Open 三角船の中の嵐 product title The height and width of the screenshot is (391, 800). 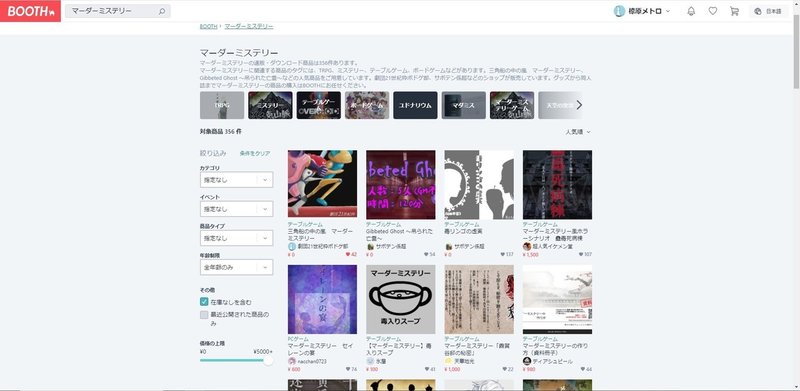(320, 235)
